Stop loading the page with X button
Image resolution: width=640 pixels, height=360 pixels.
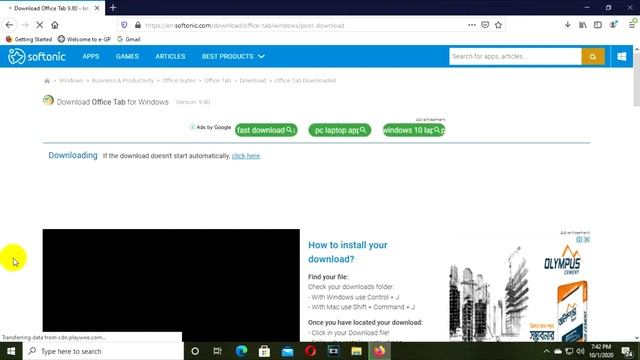[40, 25]
